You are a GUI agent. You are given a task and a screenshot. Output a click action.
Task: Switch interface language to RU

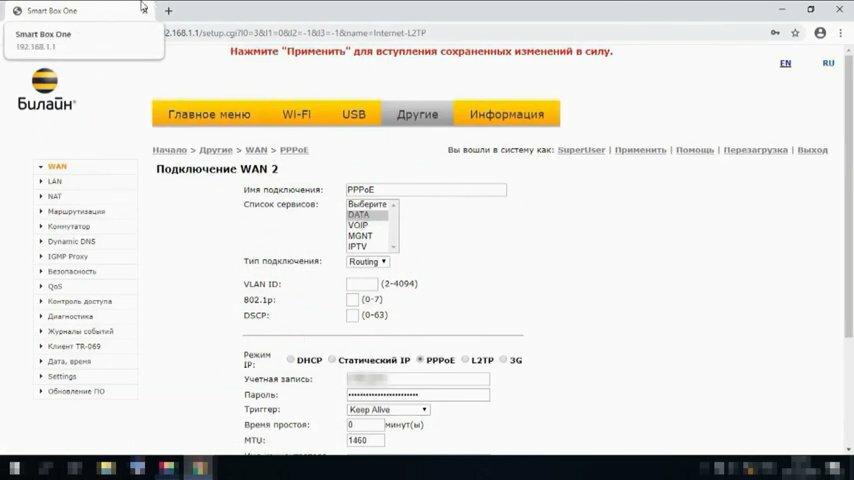(x=828, y=63)
